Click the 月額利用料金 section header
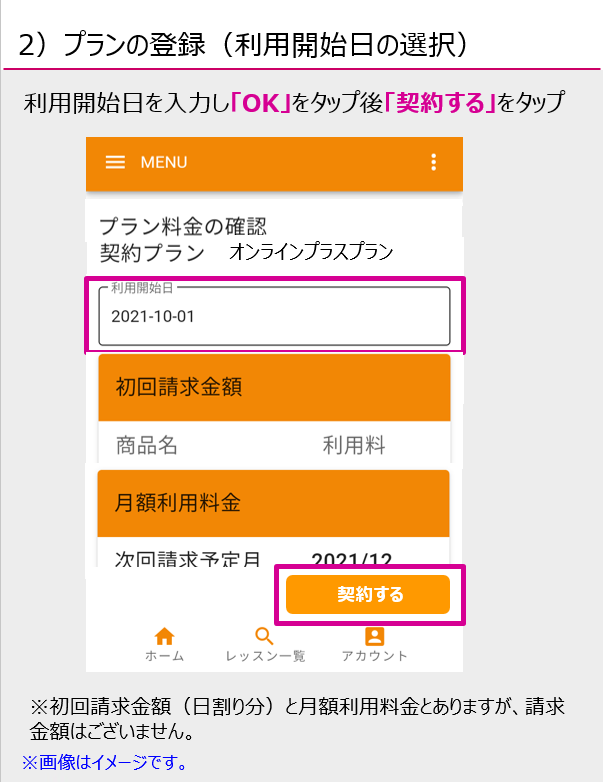The height and width of the screenshot is (782, 603). pyautogui.click(x=273, y=503)
